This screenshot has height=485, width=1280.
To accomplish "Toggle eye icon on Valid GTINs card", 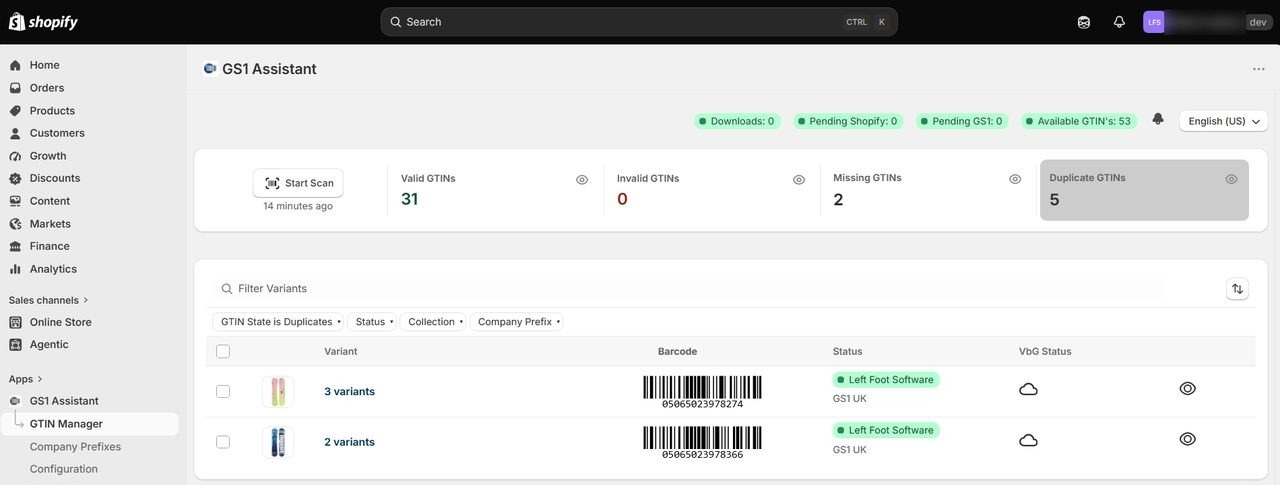I will point(582,179).
